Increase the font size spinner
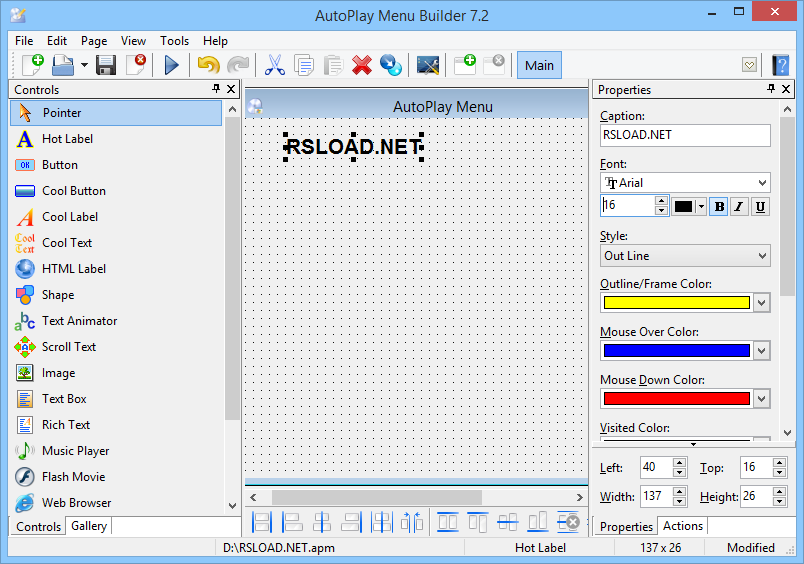The width and height of the screenshot is (804, 564). point(661,200)
